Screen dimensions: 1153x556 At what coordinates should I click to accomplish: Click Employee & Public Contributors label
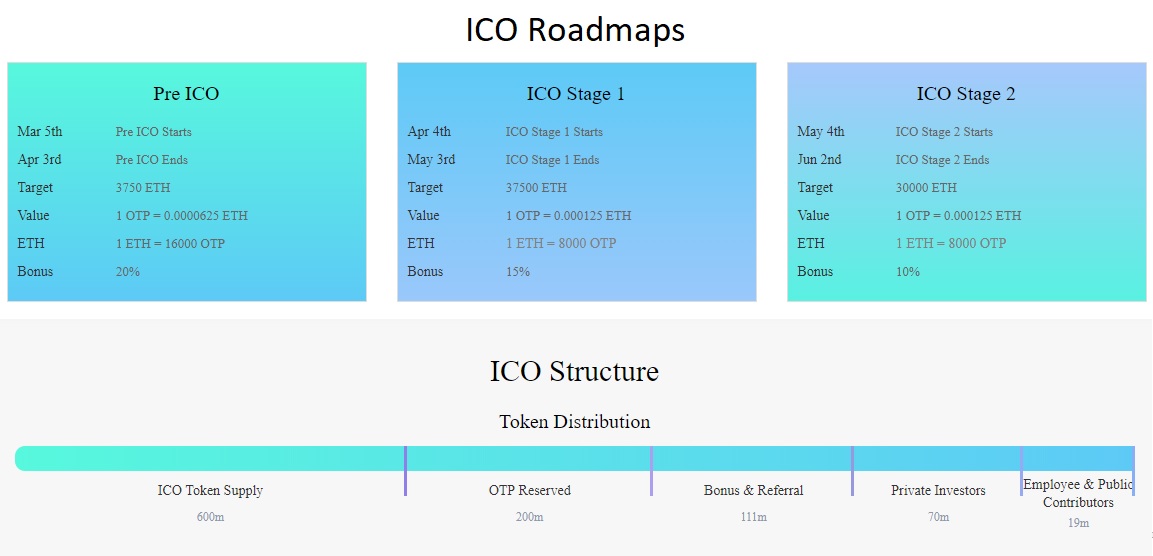[1078, 493]
